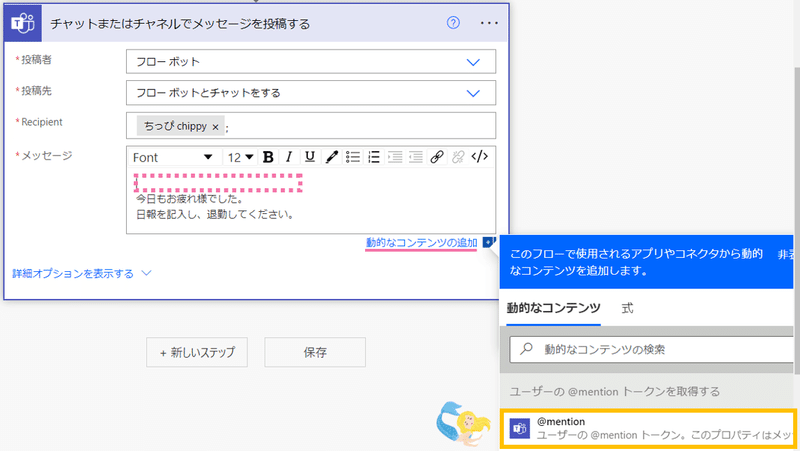
Task: Remove the chippy recipient tag
Action: pyautogui.click(x=215, y=127)
